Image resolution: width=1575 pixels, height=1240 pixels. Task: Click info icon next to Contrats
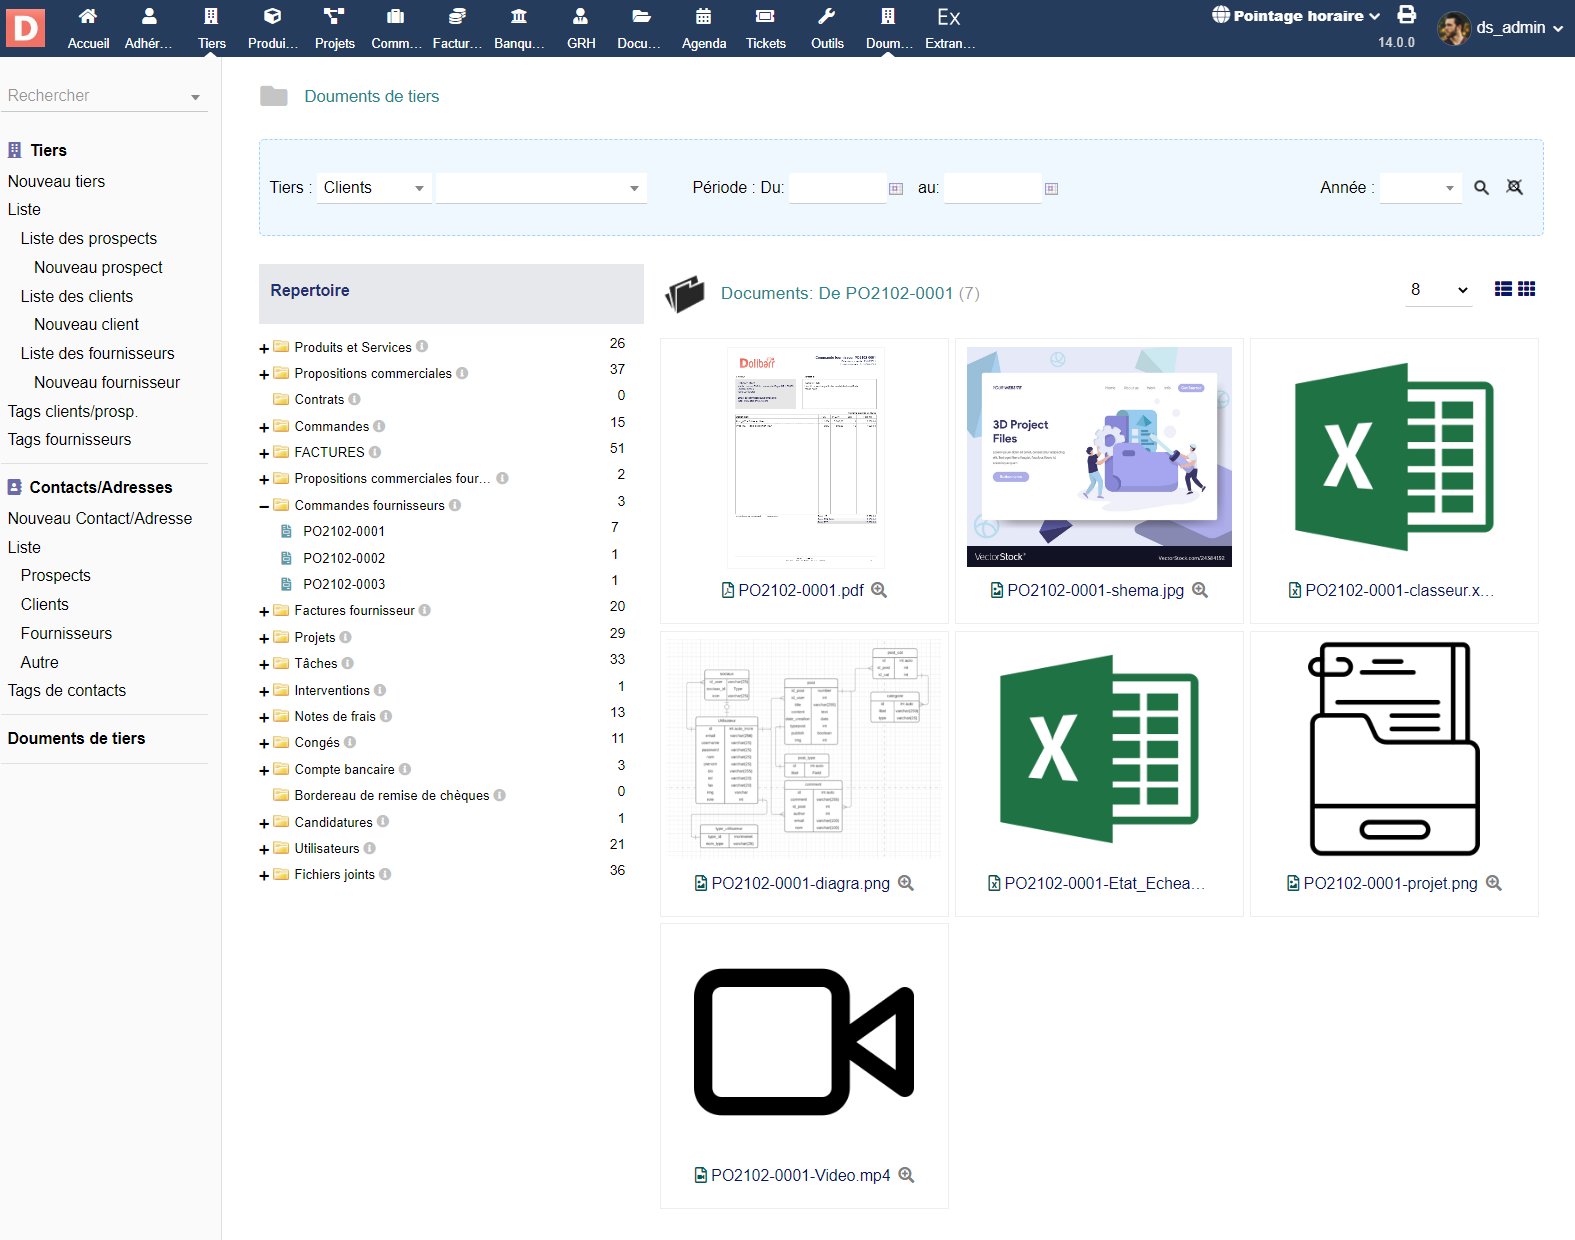pos(355,399)
